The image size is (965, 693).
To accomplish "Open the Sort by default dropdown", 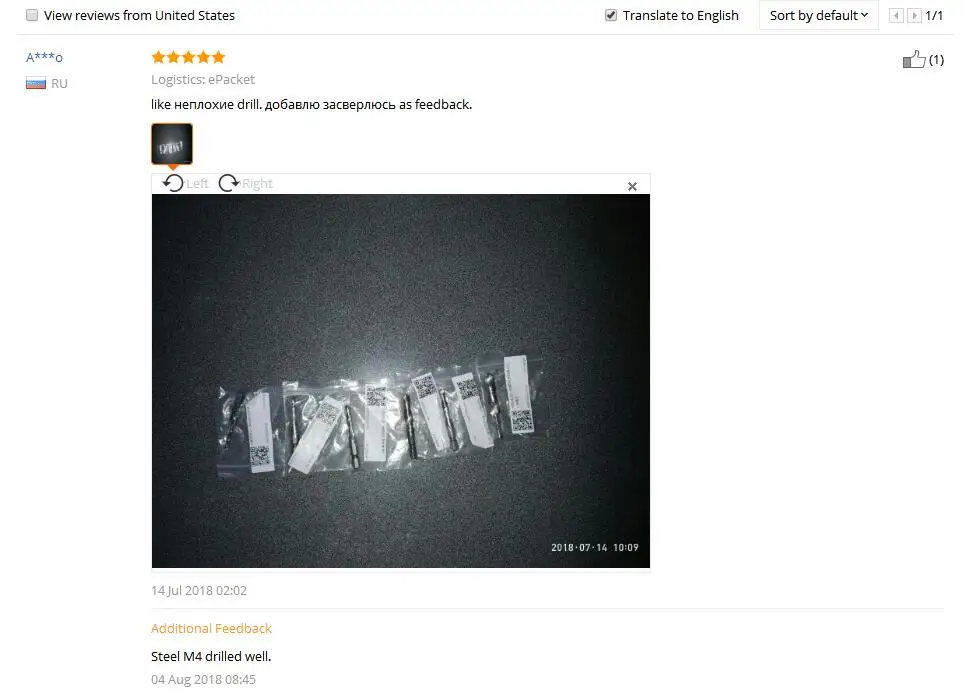I will (x=819, y=15).
